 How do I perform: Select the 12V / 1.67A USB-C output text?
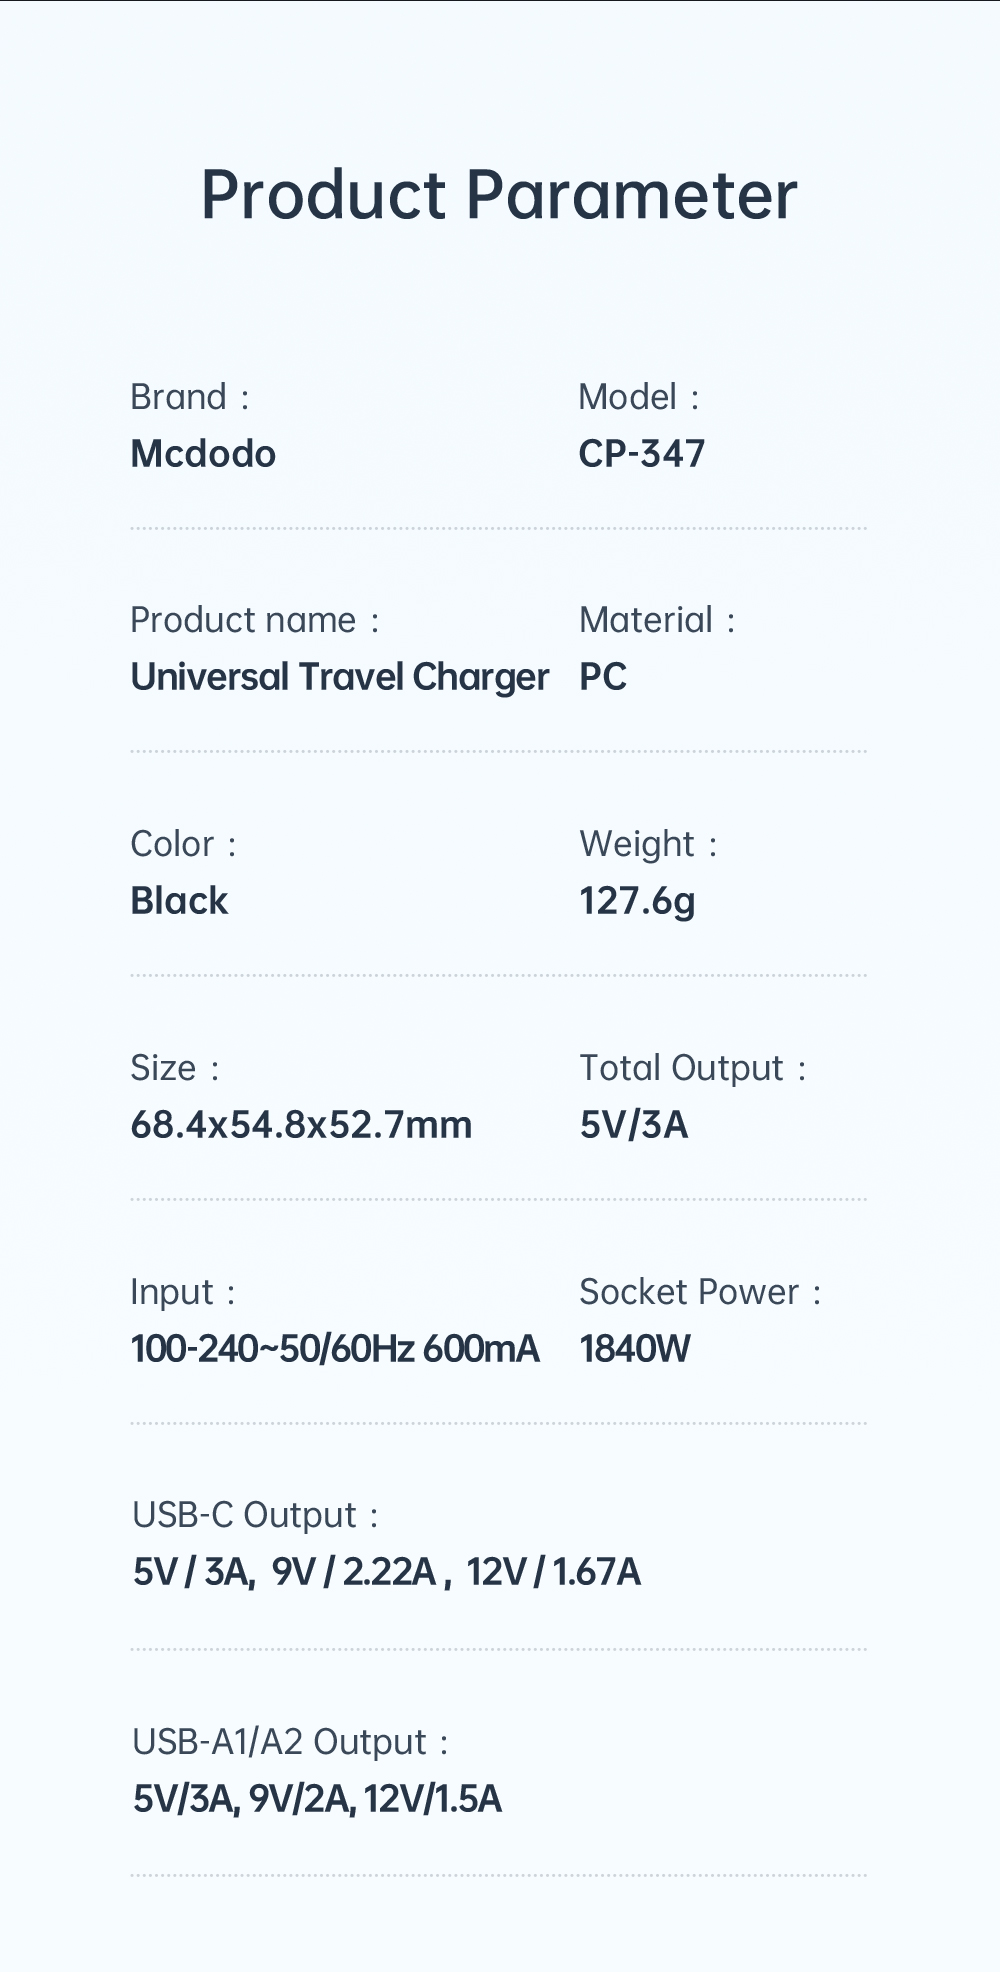[553, 1572]
